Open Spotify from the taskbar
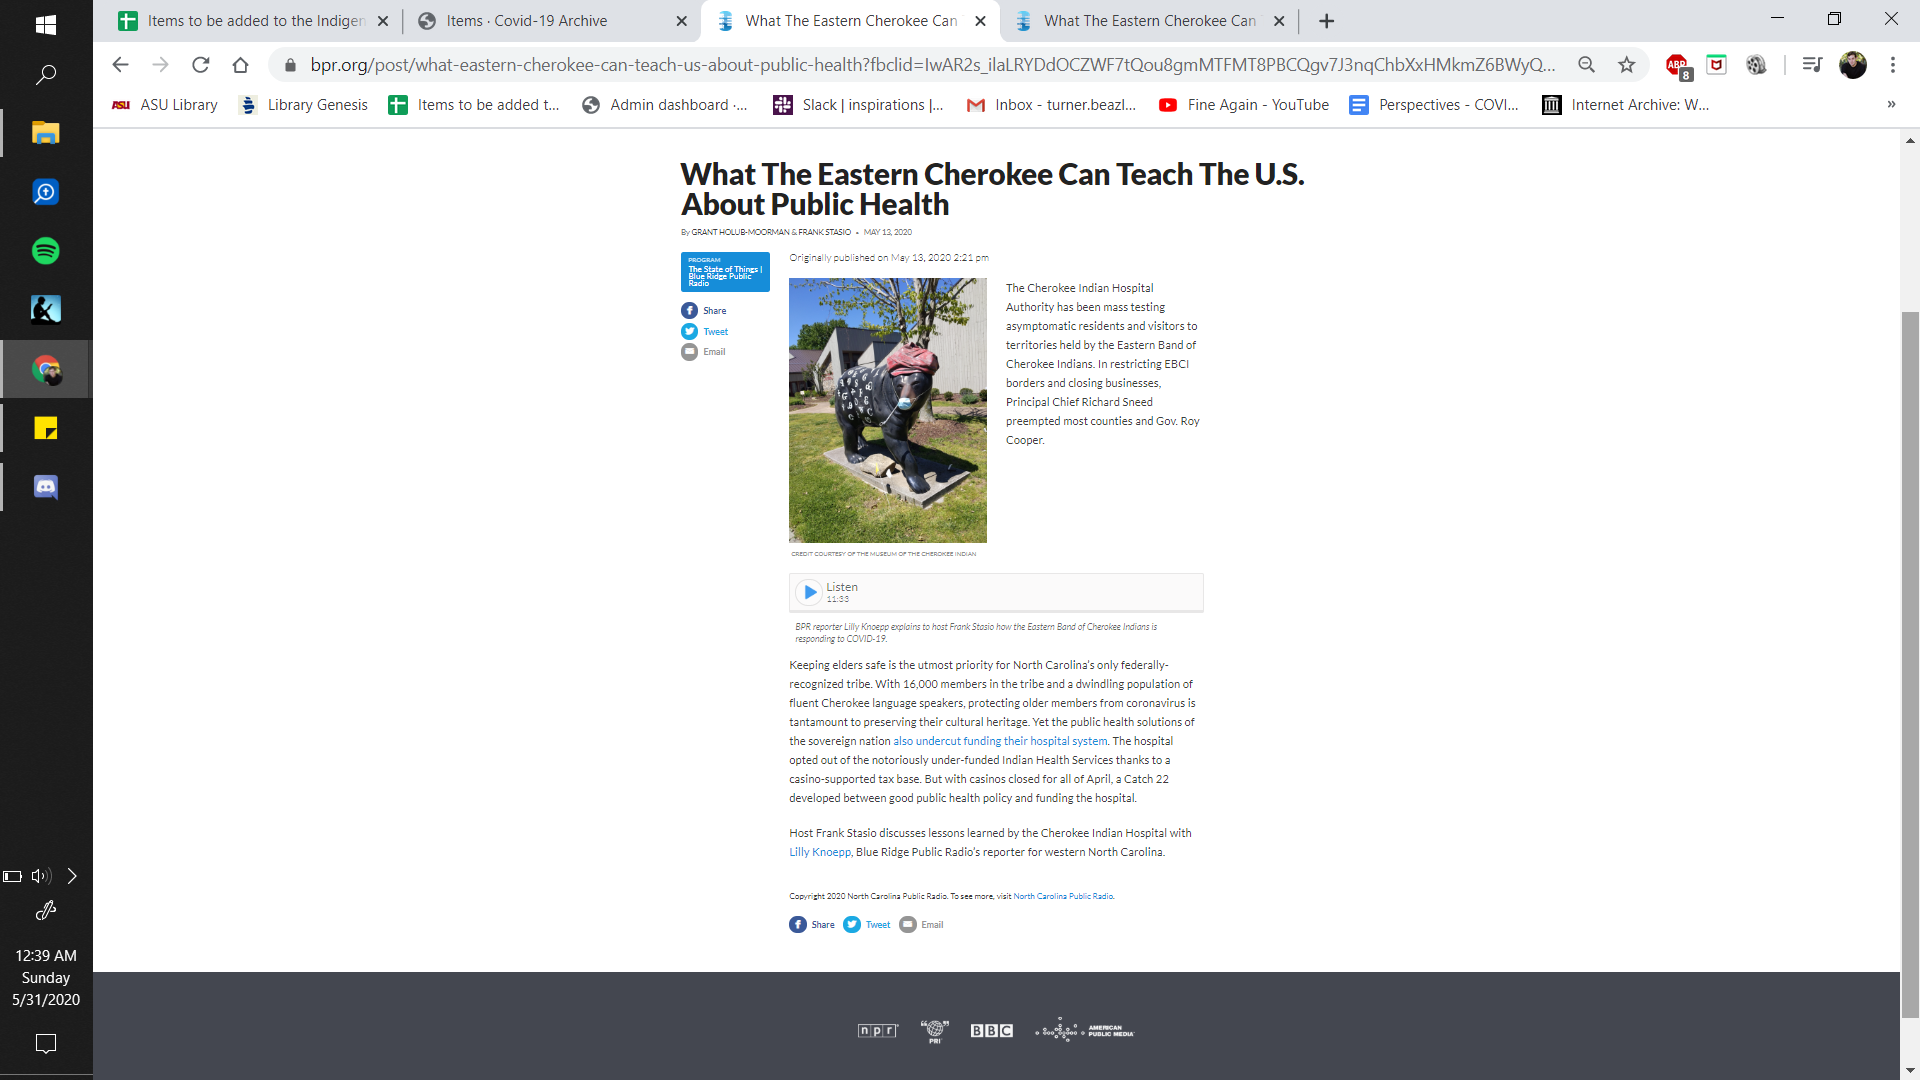 [x=46, y=251]
